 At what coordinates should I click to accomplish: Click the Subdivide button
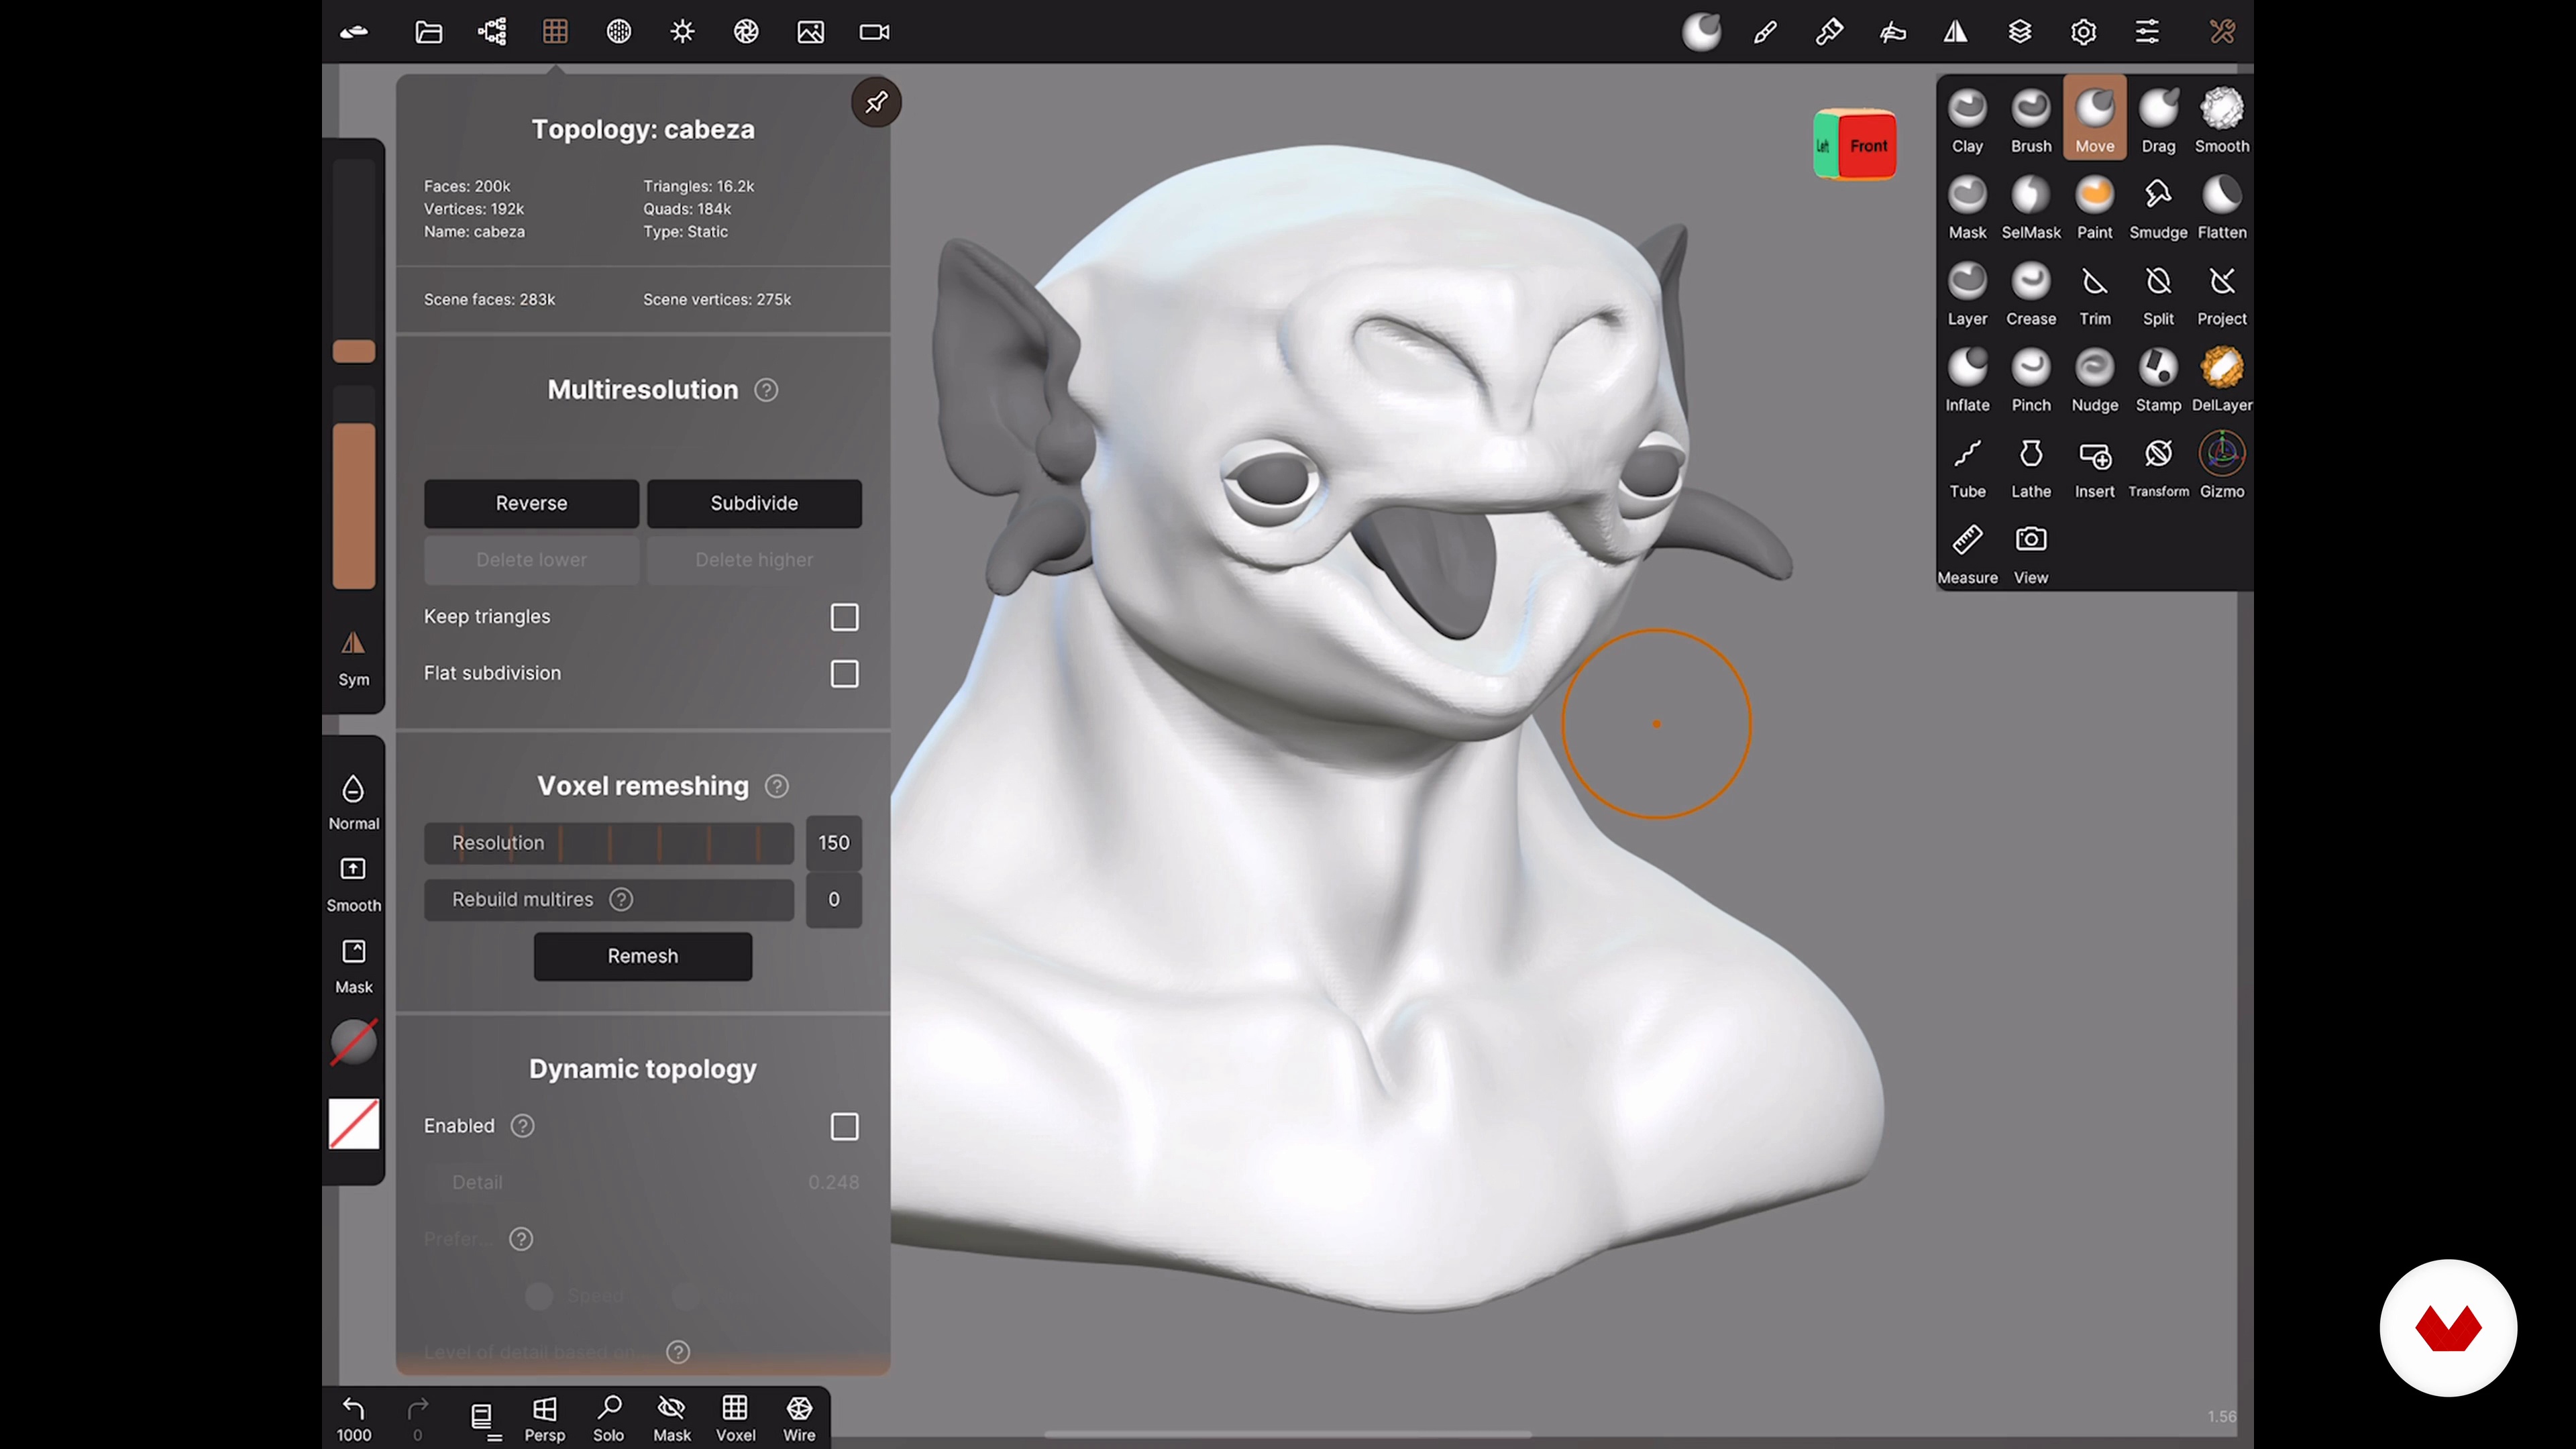[x=754, y=503]
